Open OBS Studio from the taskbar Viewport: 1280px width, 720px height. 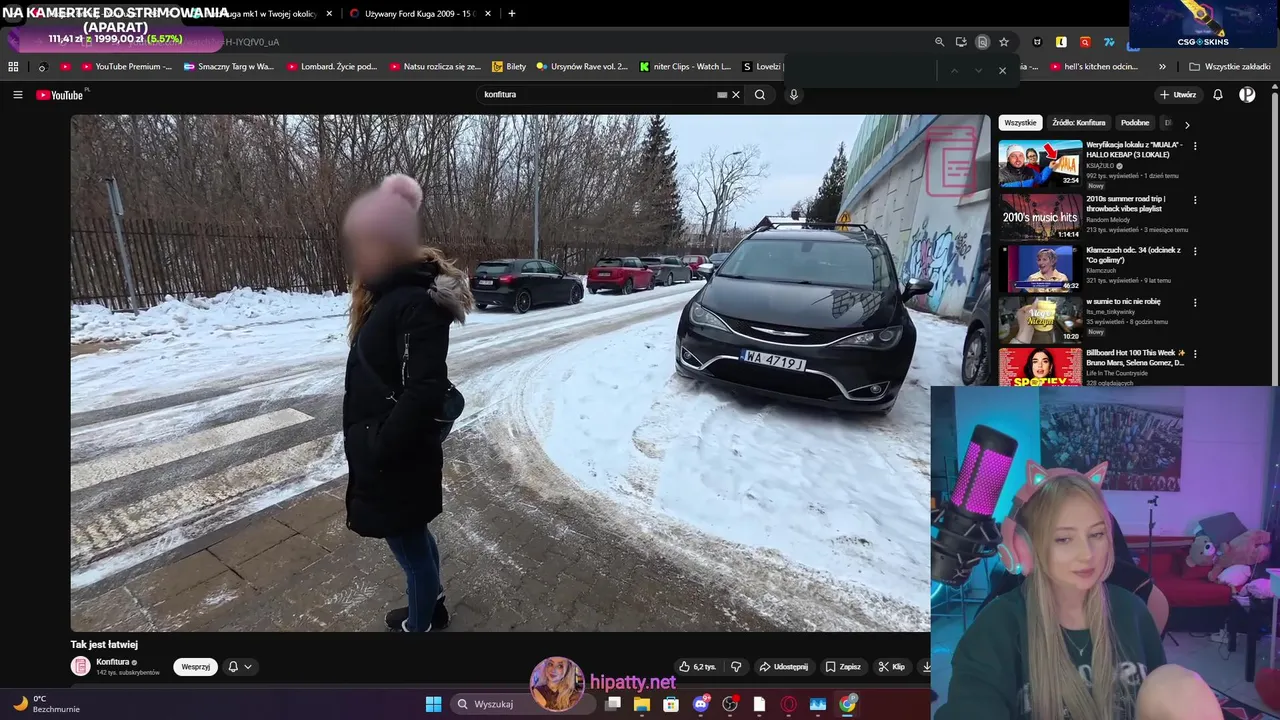[730, 704]
